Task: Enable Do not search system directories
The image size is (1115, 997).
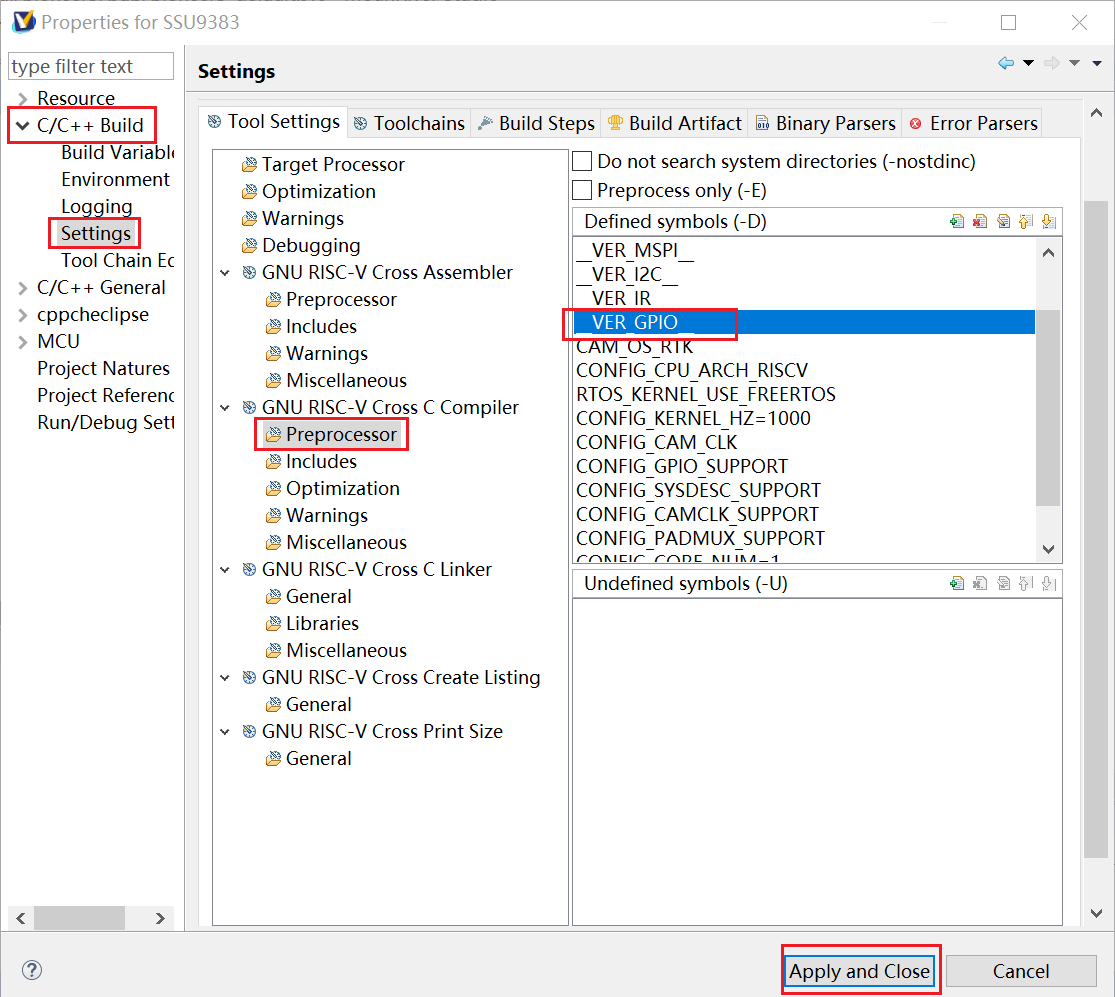Action: point(583,161)
